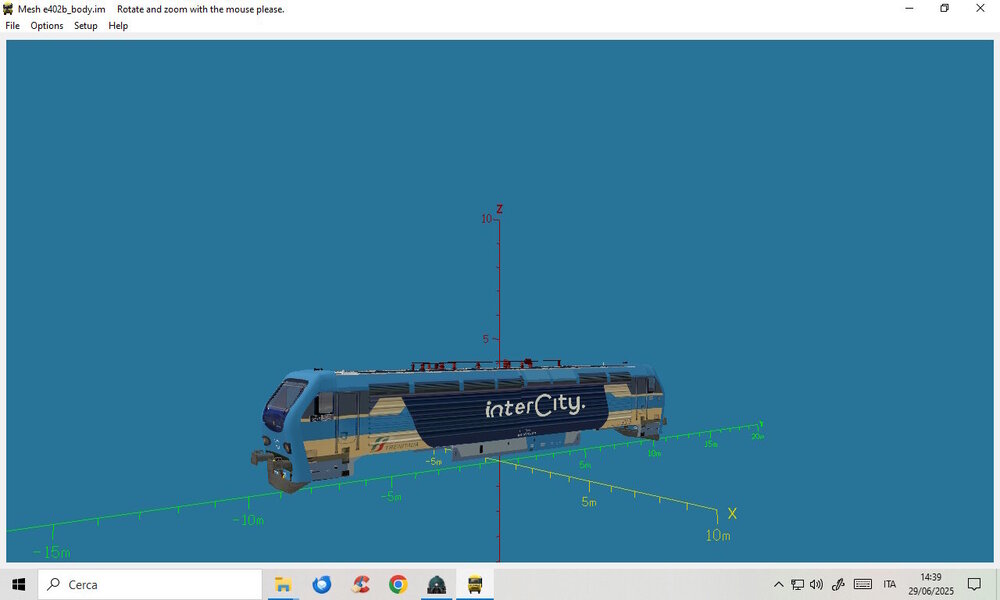Open the Help menu
The height and width of the screenshot is (600, 1000).
(x=118, y=26)
